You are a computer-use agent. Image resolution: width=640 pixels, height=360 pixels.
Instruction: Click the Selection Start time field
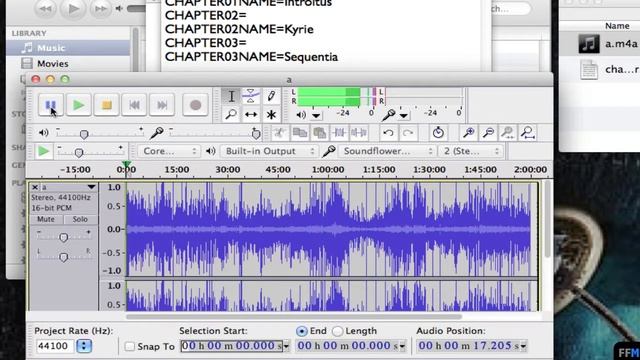click(231, 346)
